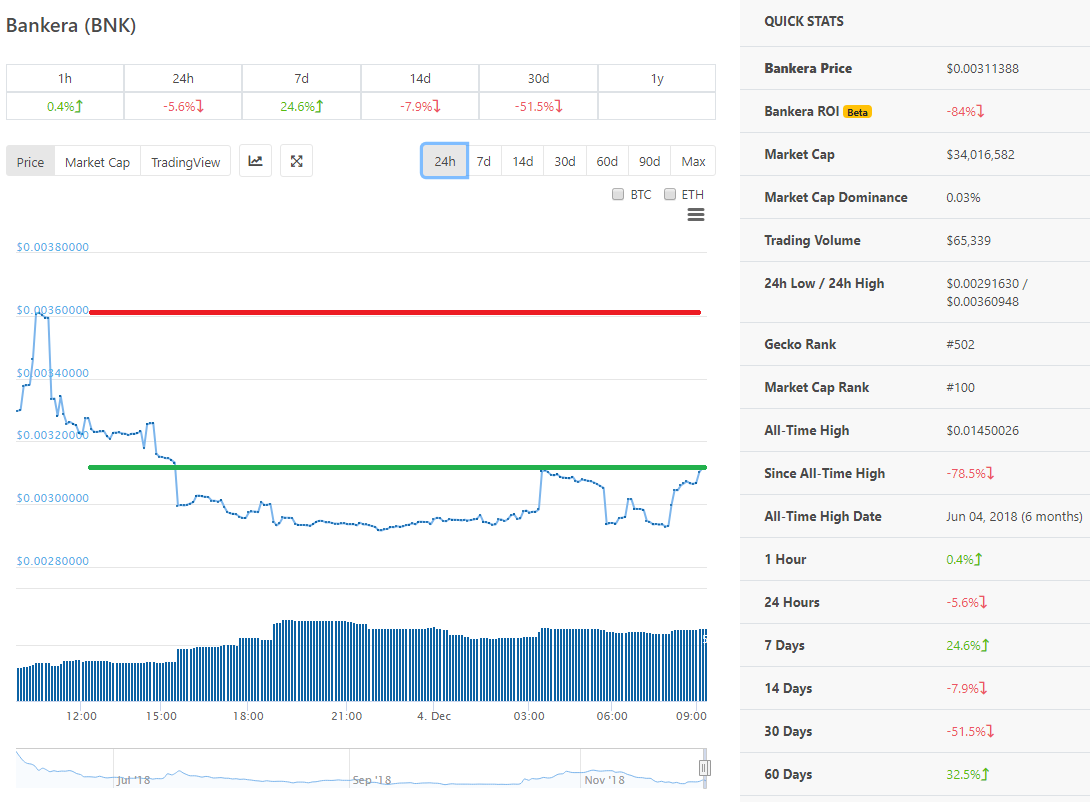Click the -51.5% thirty-day change cell
The image size is (1090, 802).
pyautogui.click(x=538, y=106)
